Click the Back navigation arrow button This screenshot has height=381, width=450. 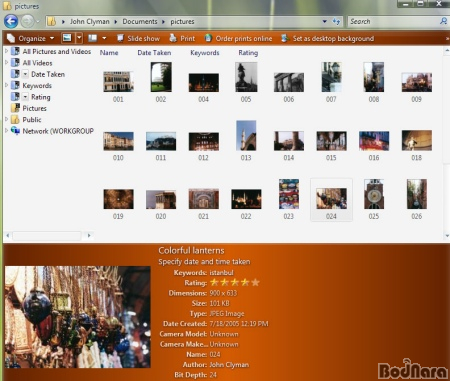(x=11, y=22)
